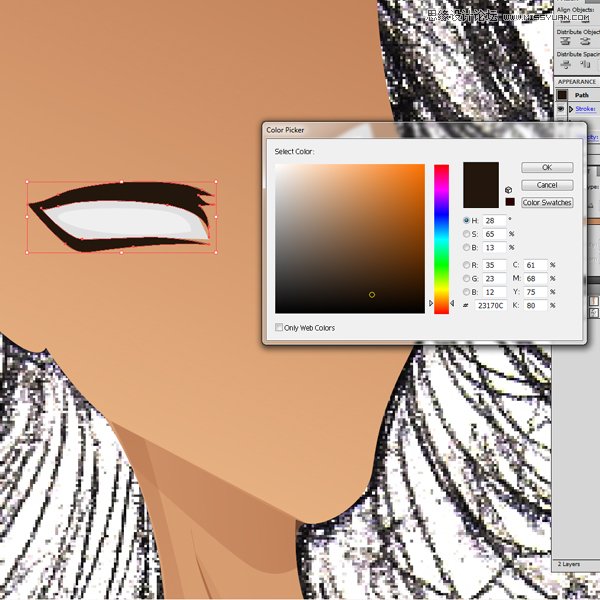Select the R red radio button
This screenshot has width=600, height=600.
click(x=467, y=265)
